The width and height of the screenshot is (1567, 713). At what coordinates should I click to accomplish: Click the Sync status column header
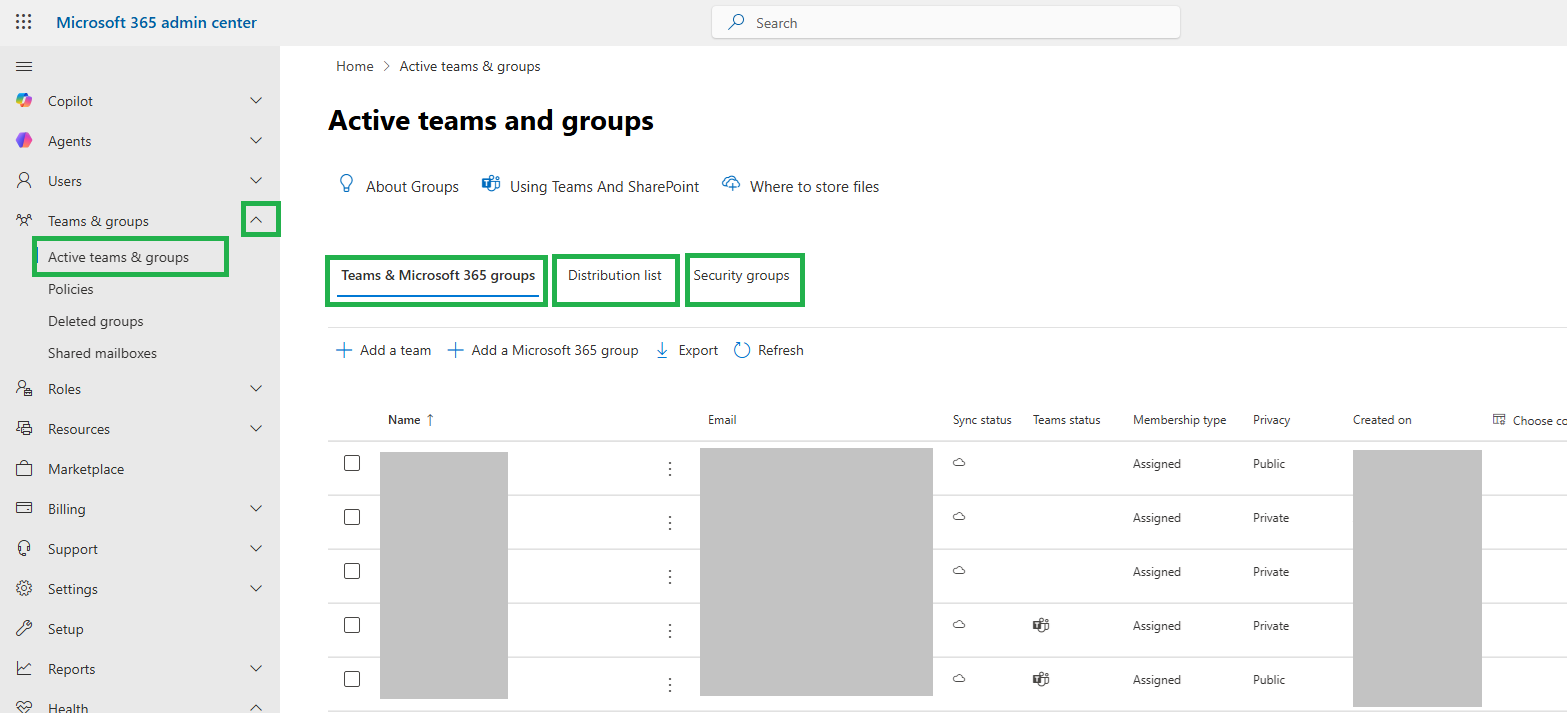coord(982,420)
